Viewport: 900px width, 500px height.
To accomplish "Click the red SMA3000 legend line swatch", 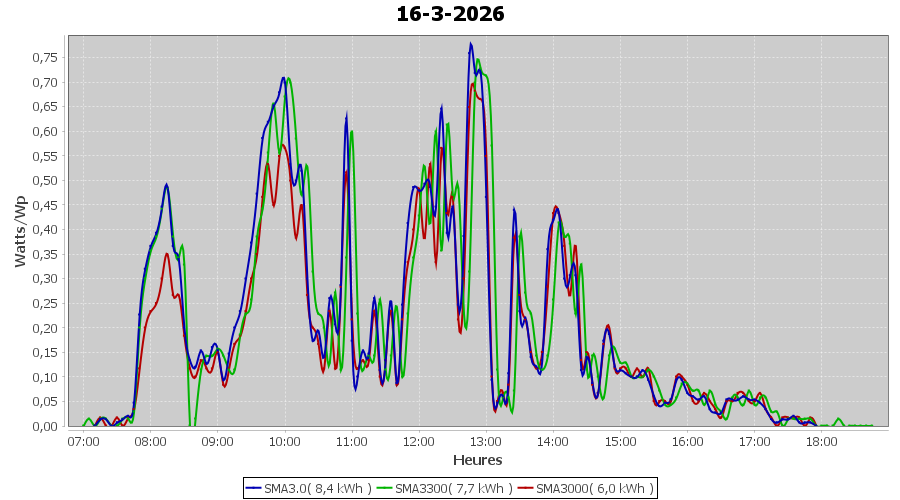I will click(x=527, y=488).
